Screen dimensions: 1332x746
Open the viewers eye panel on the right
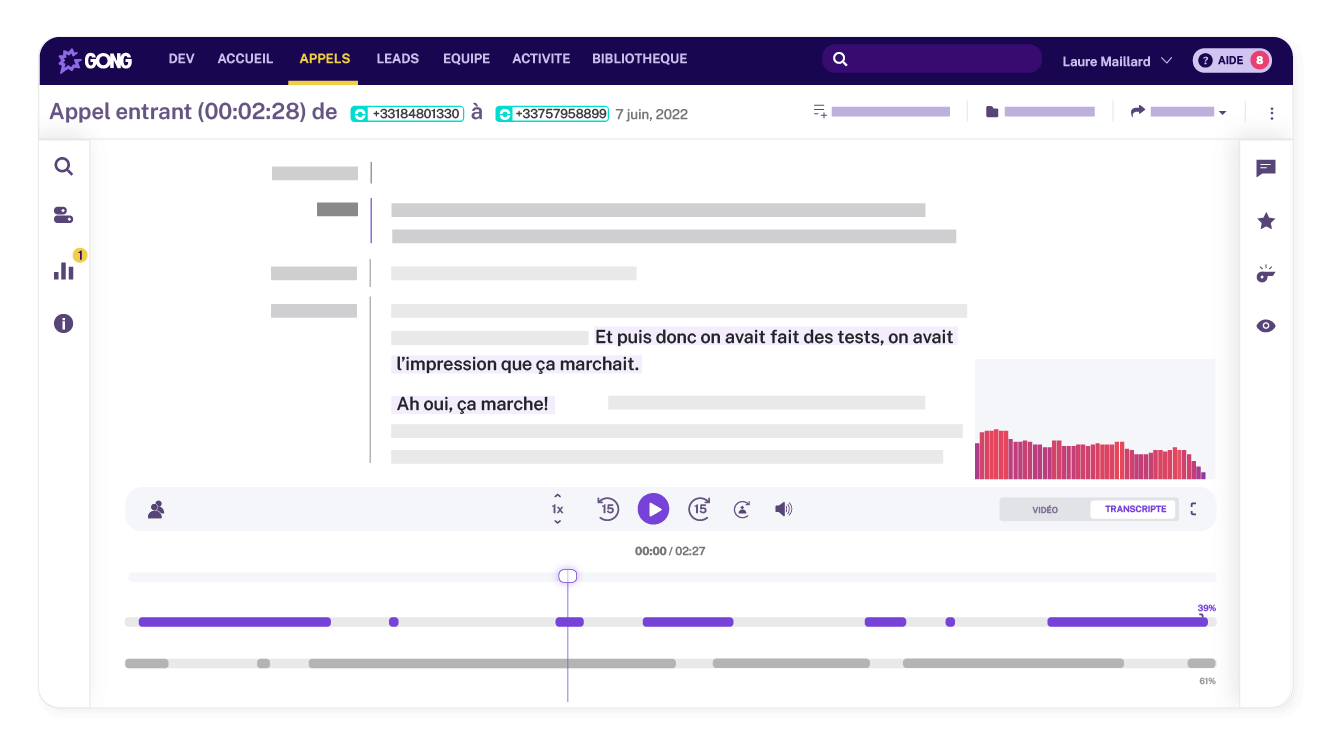pyautogui.click(x=1266, y=325)
